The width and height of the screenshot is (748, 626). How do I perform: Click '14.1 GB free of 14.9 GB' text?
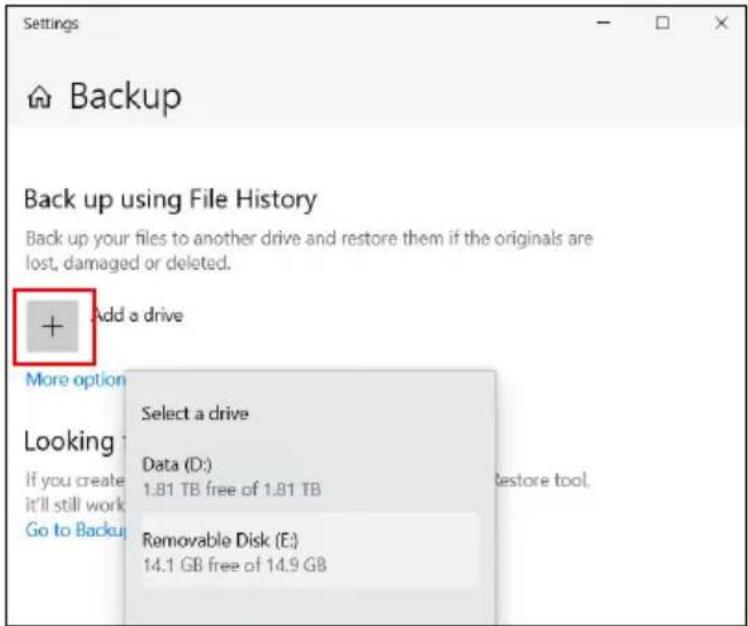[235, 565]
